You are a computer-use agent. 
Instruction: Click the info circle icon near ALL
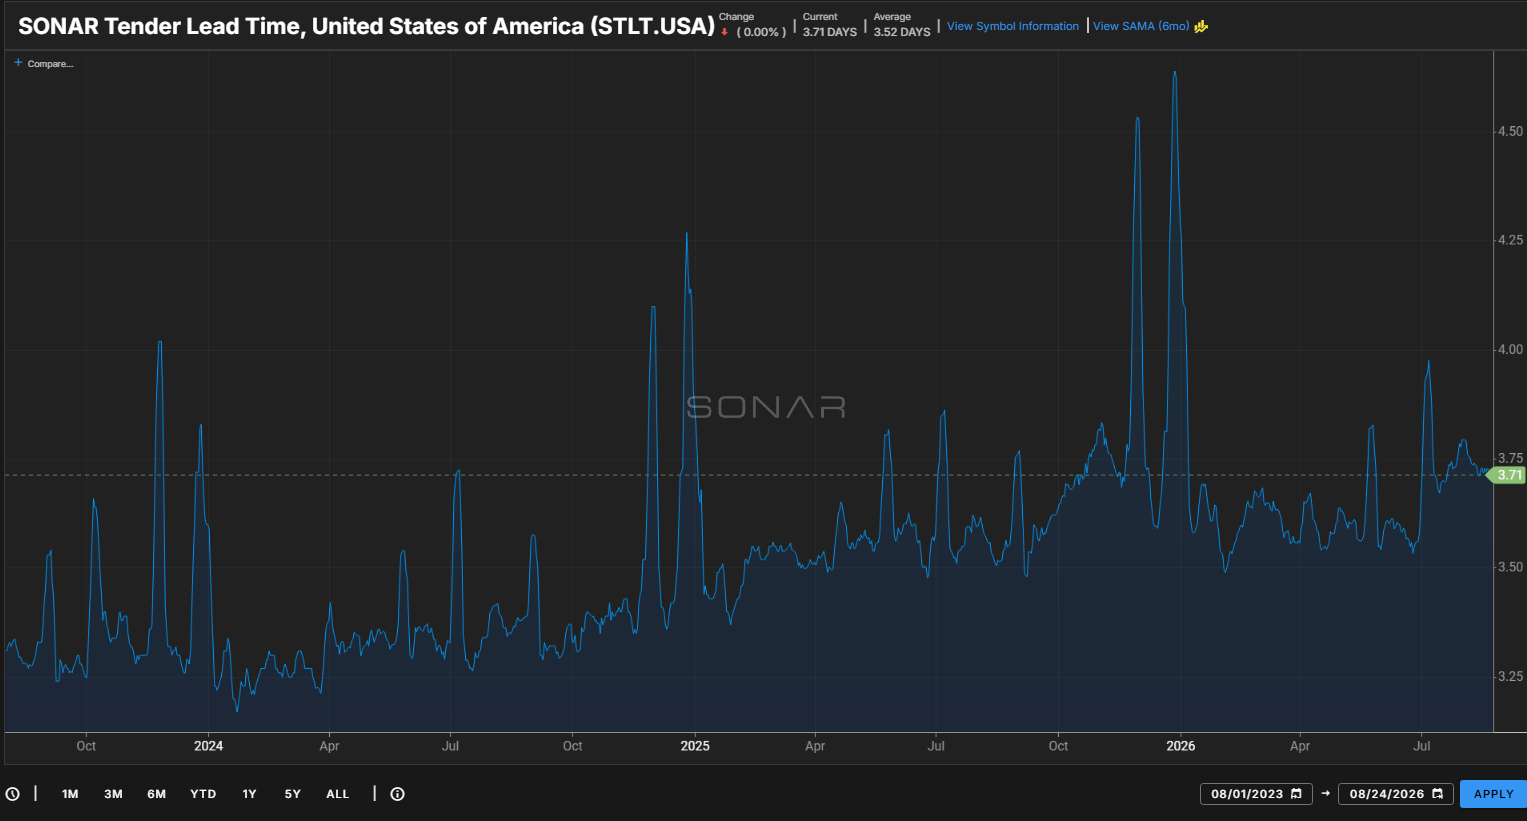(397, 794)
